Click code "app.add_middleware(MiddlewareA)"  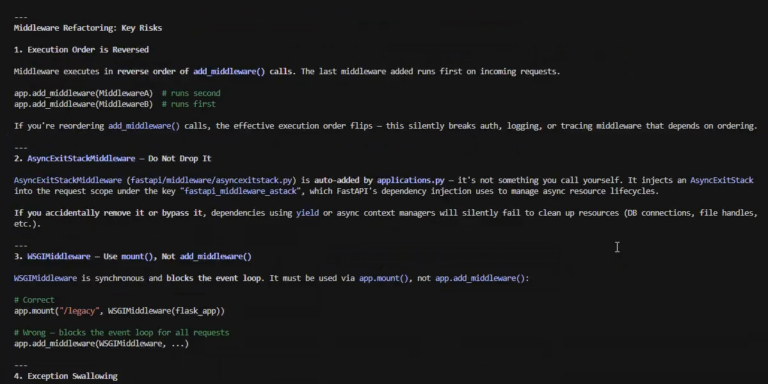tap(83, 93)
